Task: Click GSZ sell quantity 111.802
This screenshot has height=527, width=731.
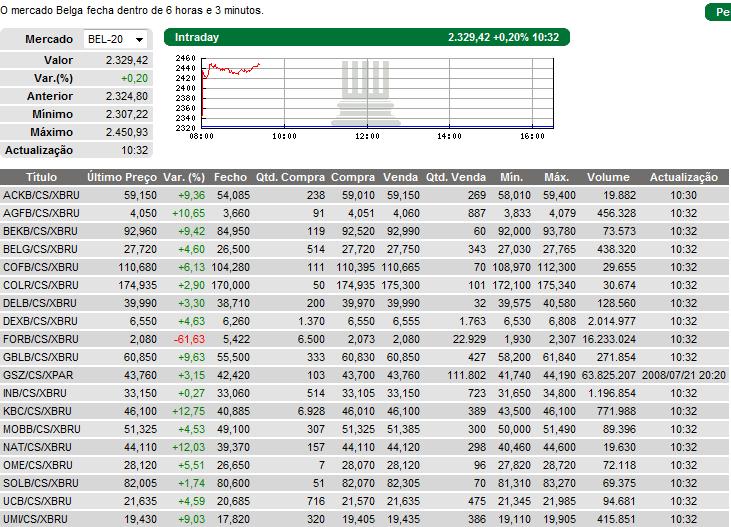Action: pos(466,375)
